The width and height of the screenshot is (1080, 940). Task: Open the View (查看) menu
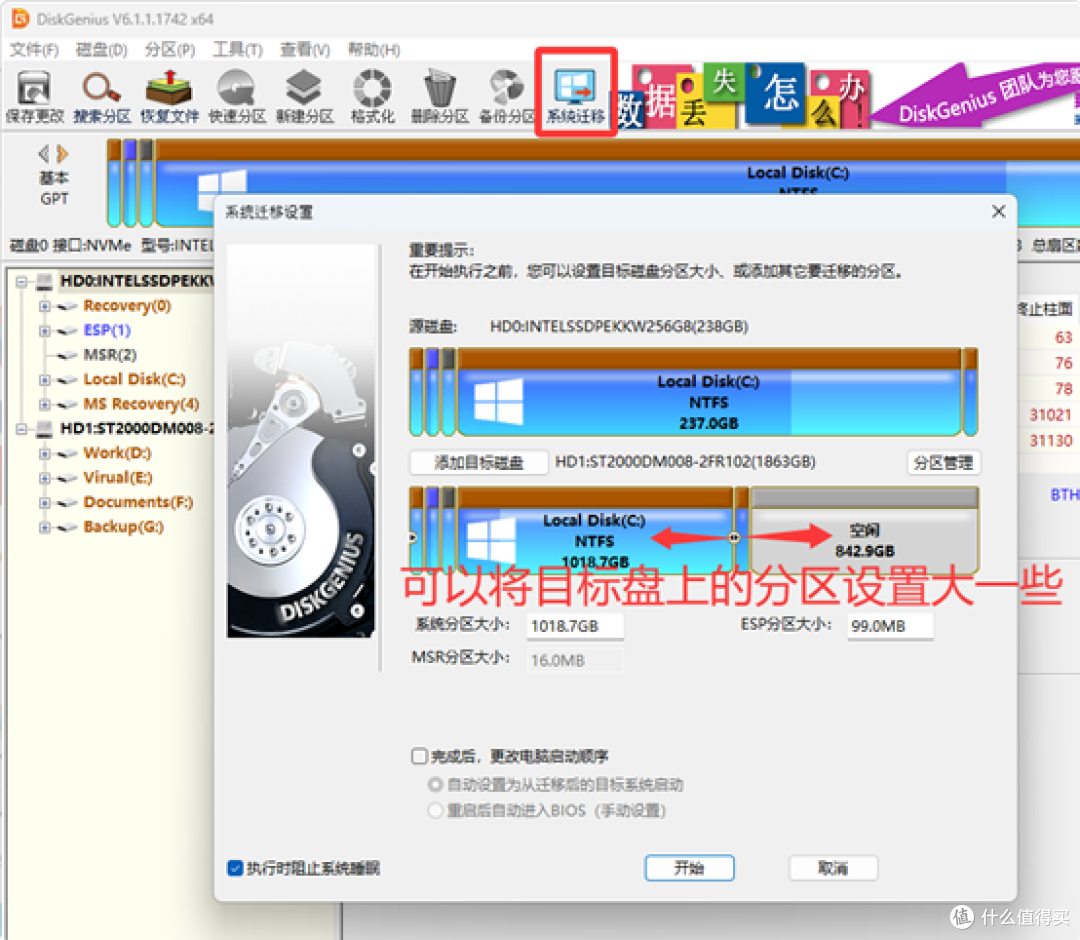(x=304, y=50)
